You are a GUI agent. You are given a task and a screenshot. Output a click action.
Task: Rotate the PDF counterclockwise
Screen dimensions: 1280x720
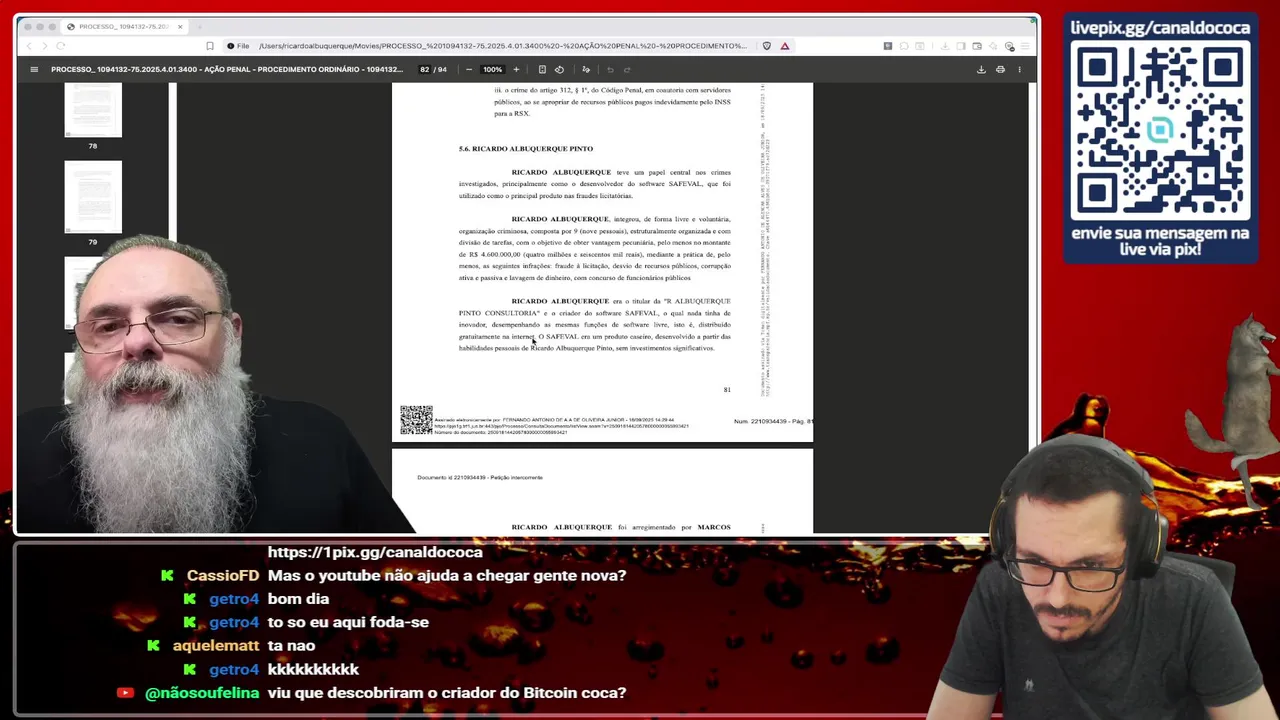pyautogui.click(x=559, y=69)
